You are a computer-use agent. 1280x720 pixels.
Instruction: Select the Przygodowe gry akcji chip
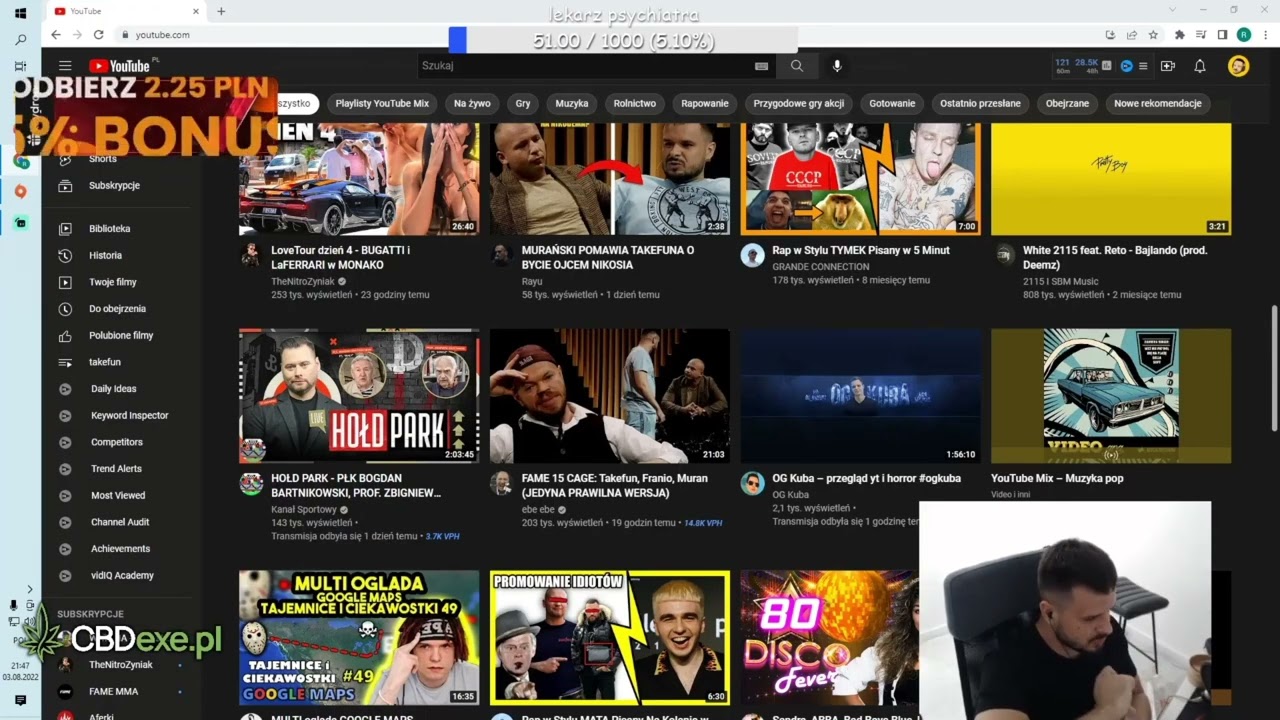coord(799,103)
